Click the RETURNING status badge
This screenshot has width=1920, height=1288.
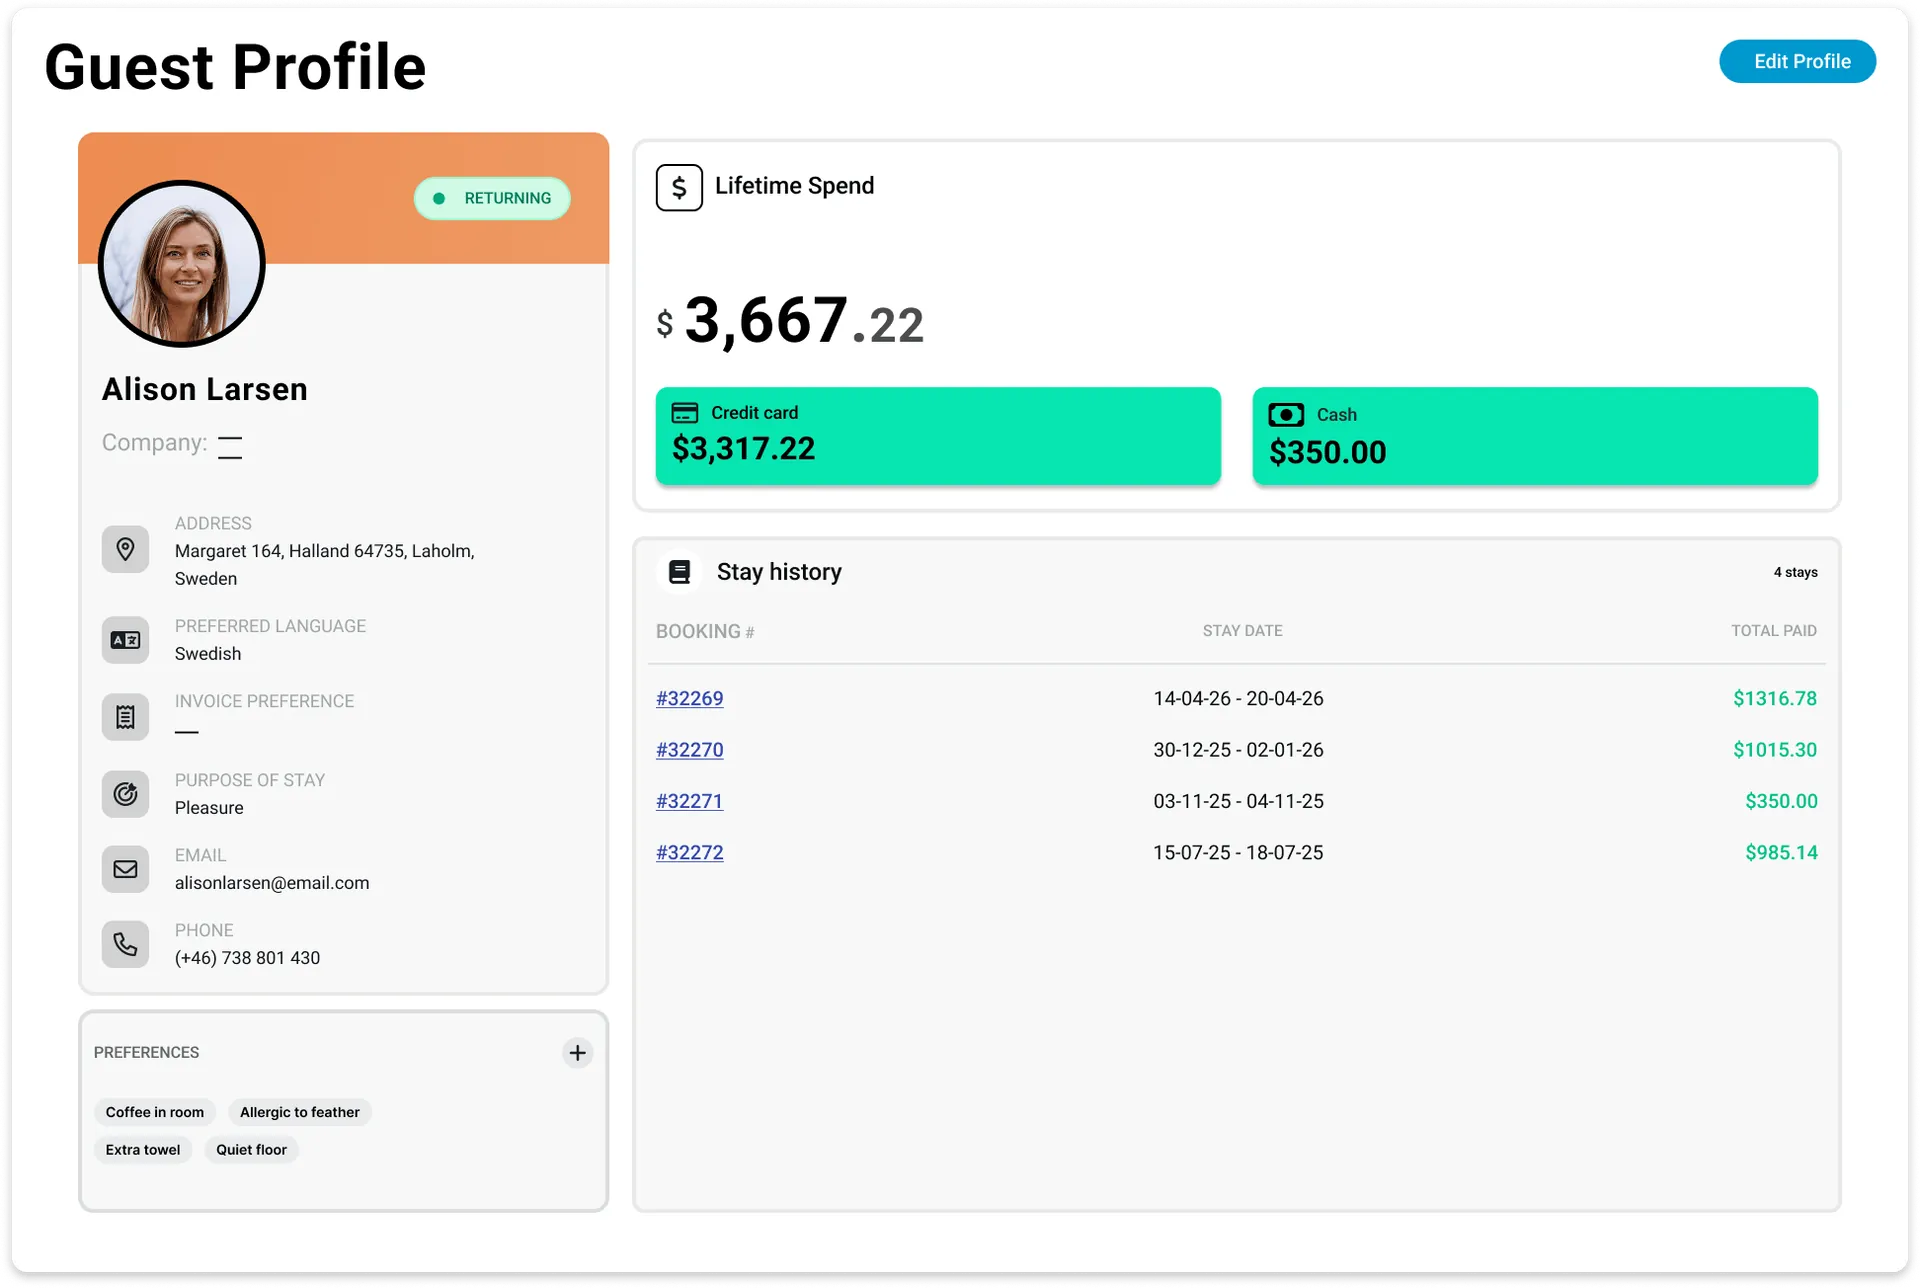tap(492, 198)
